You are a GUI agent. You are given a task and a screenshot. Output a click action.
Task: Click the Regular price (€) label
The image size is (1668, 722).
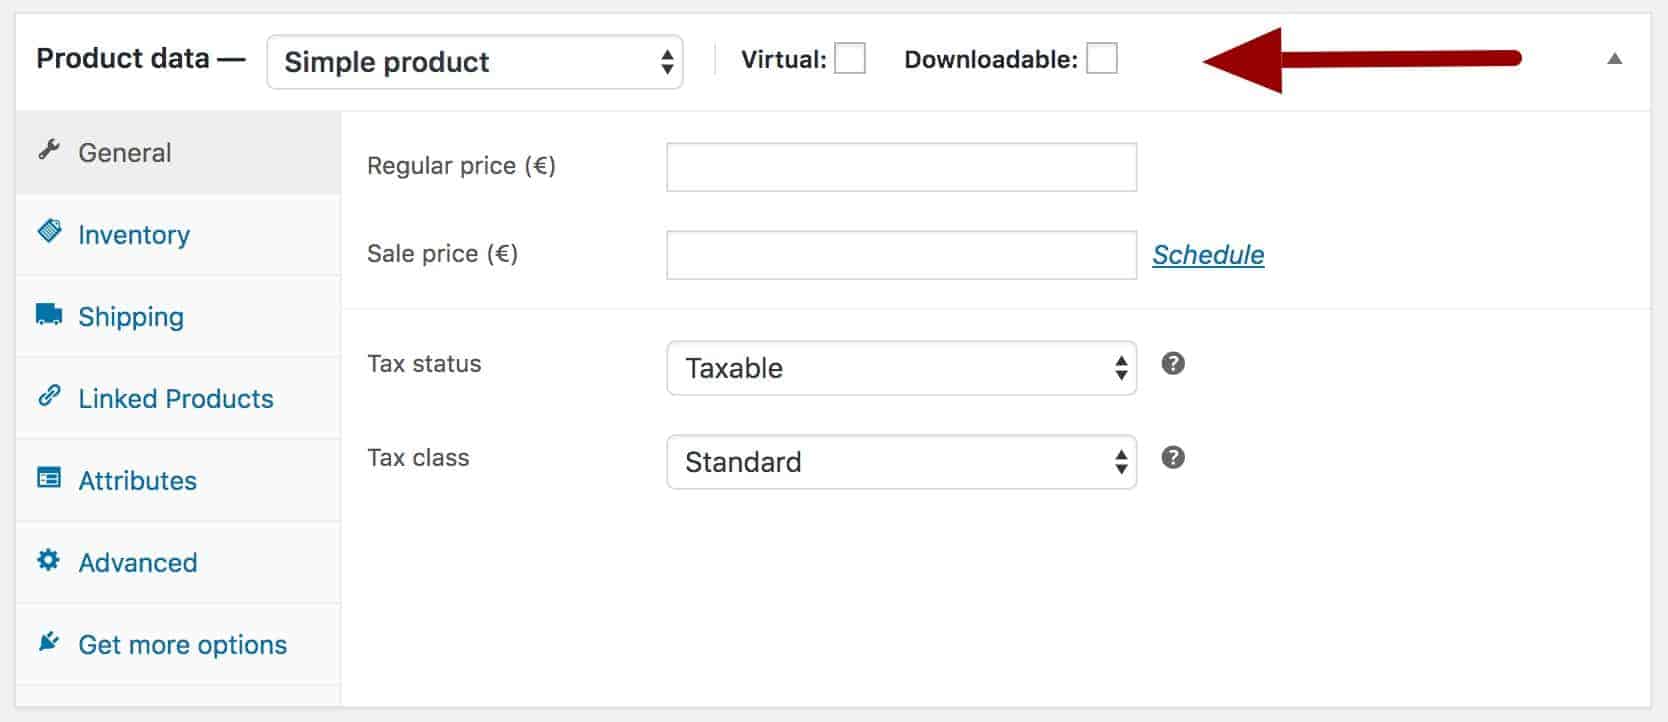point(461,166)
